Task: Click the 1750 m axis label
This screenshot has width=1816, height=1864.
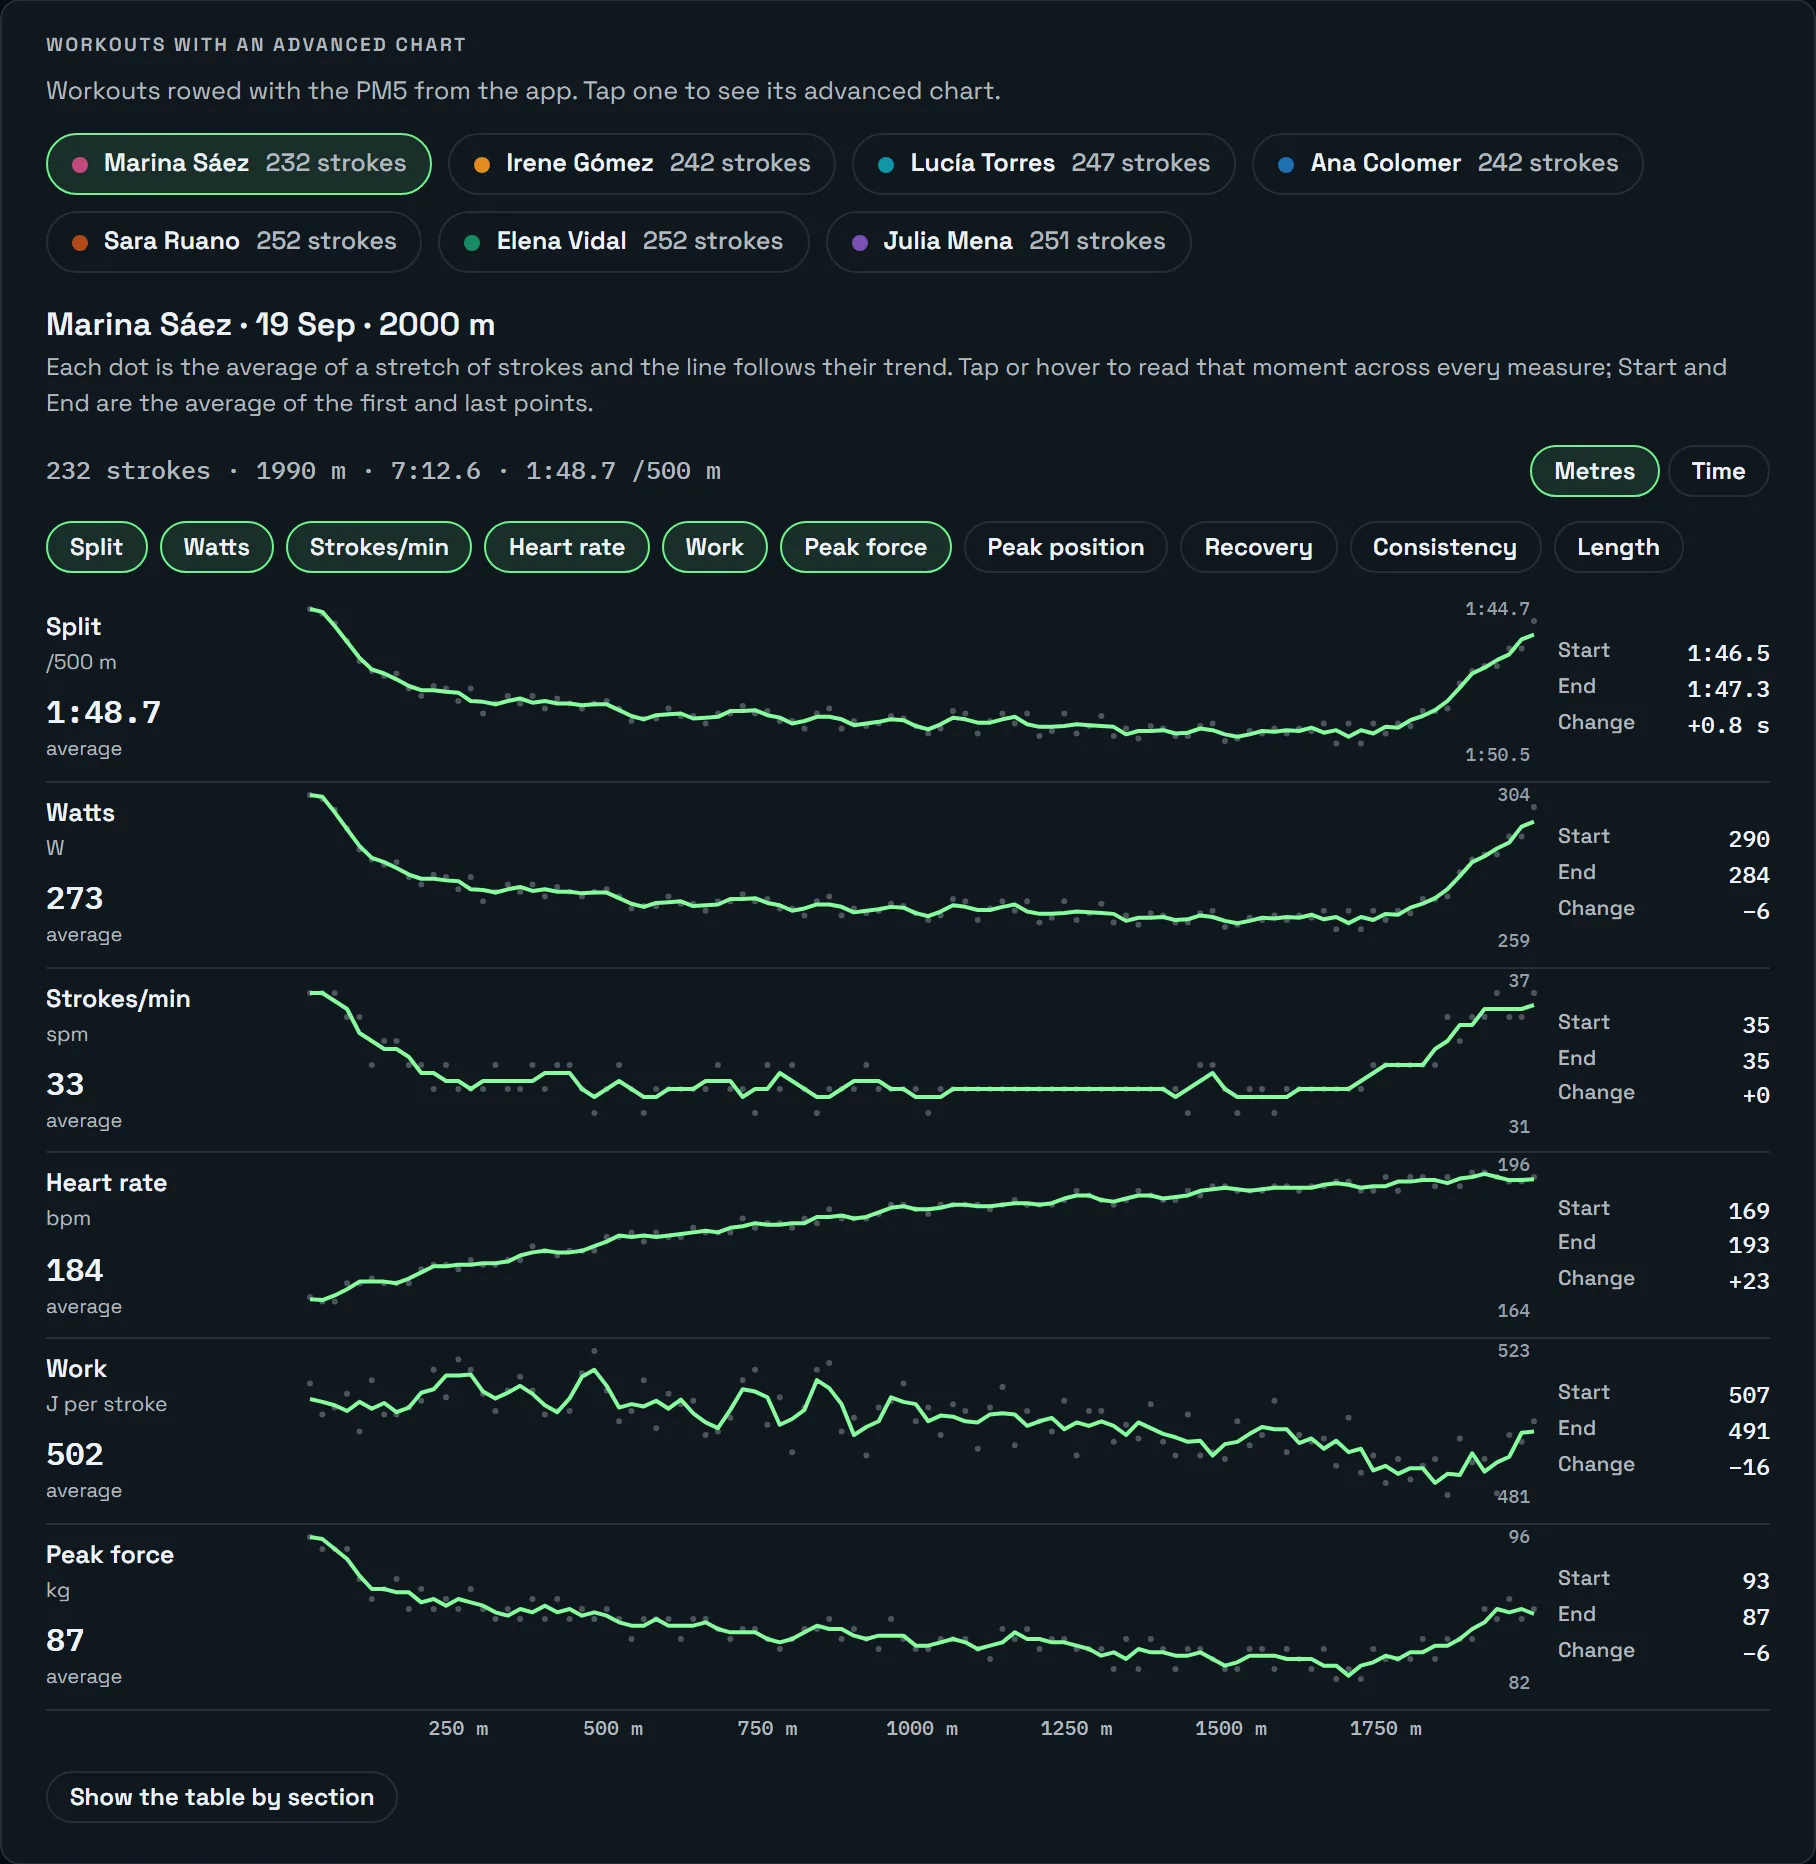Action: tap(1385, 1728)
